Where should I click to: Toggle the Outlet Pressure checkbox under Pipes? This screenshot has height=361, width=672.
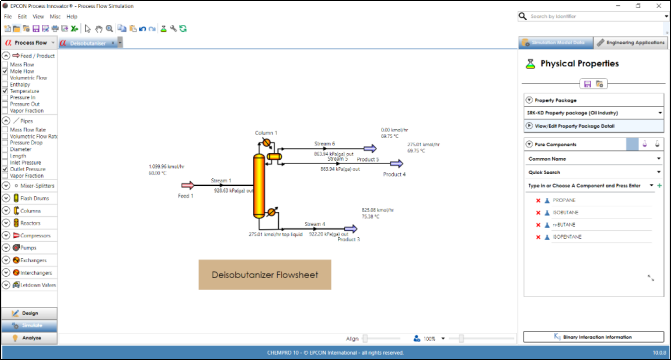click(5, 169)
